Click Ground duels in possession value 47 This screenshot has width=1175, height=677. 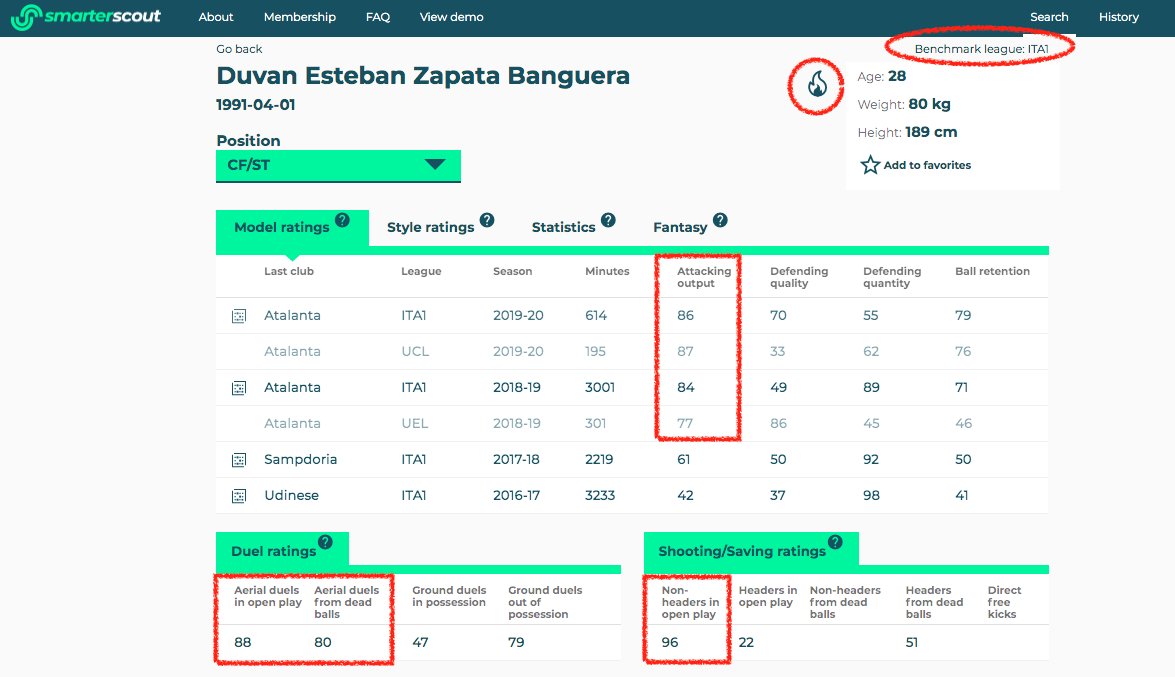pyautogui.click(x=420, y=643)
